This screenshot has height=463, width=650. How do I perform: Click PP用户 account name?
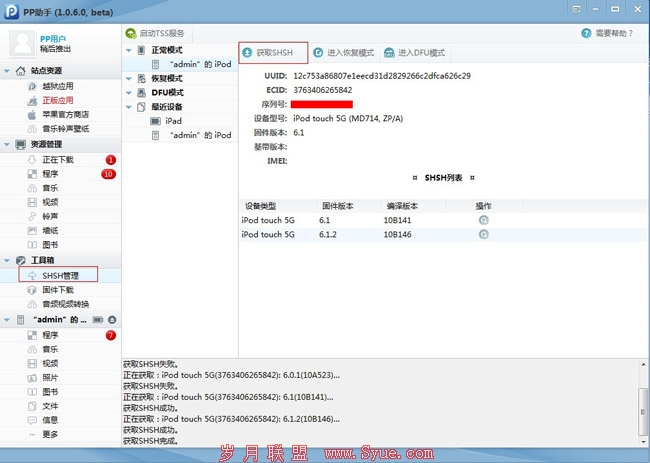tap(53, 39)
